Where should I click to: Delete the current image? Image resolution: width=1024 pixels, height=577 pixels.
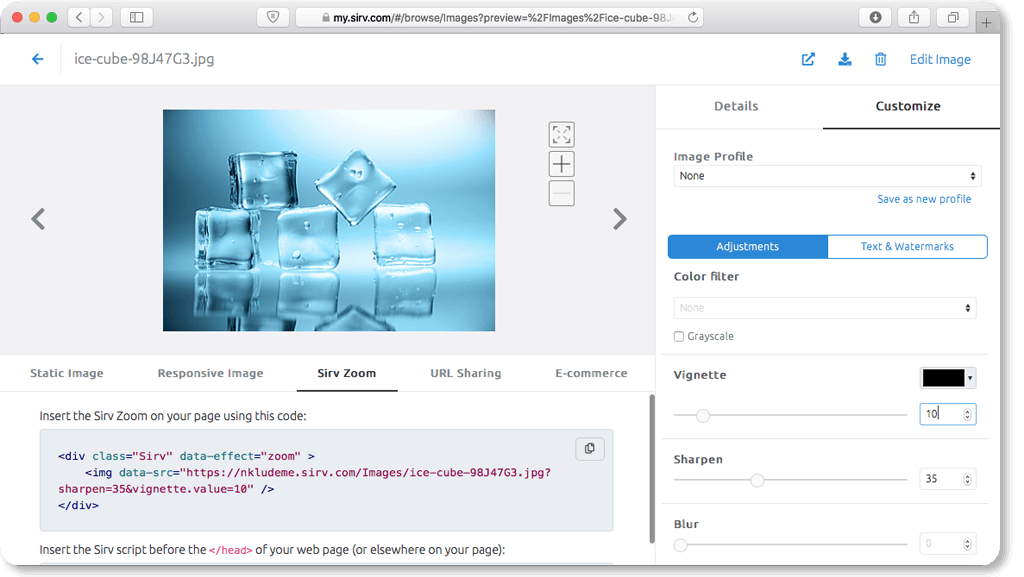tap(881, 59)
